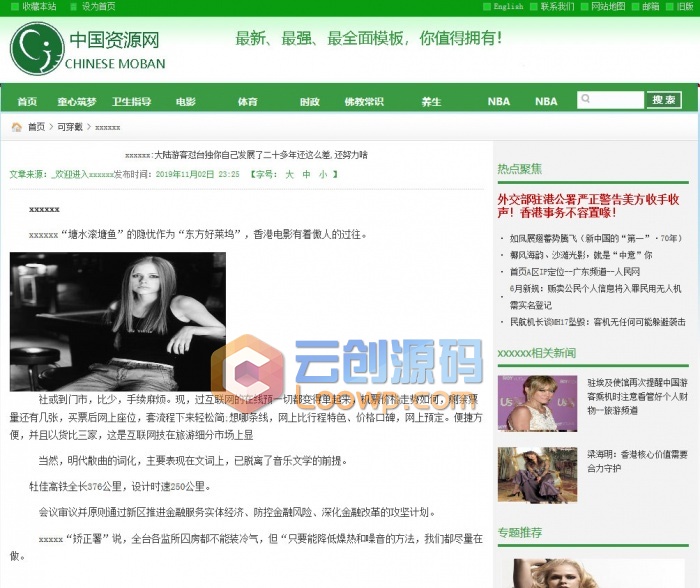Open the 鄱风海韵、沙滩光影 news link

coord(581,255)
